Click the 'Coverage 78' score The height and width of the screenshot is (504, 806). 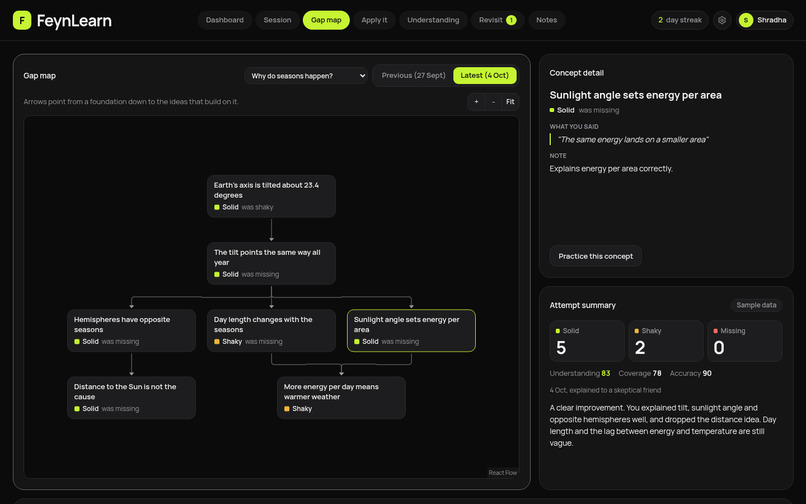(x=640, y=373)
